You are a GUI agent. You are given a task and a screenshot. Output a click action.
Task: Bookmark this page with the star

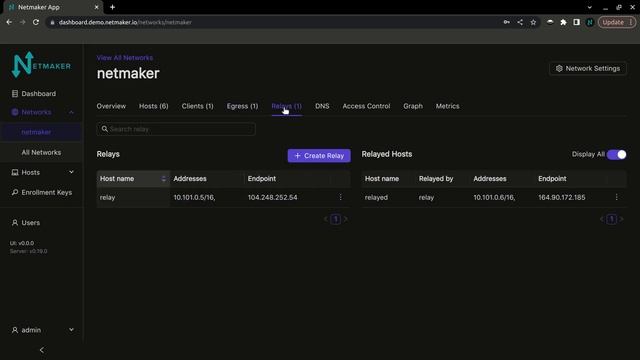click(533, 22)
